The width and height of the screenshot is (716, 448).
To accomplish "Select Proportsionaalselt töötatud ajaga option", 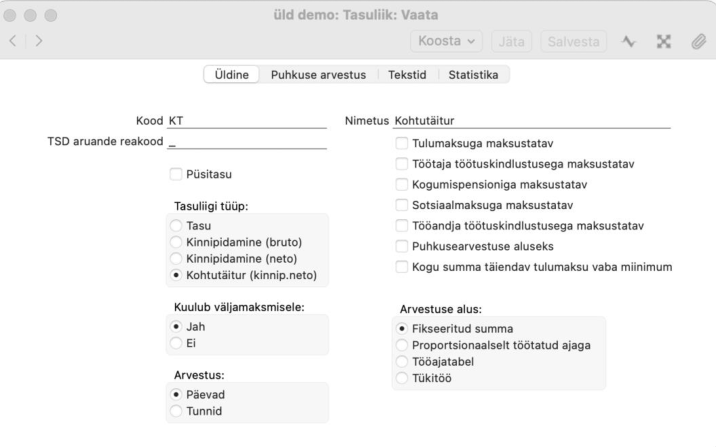I will (402, 345).
